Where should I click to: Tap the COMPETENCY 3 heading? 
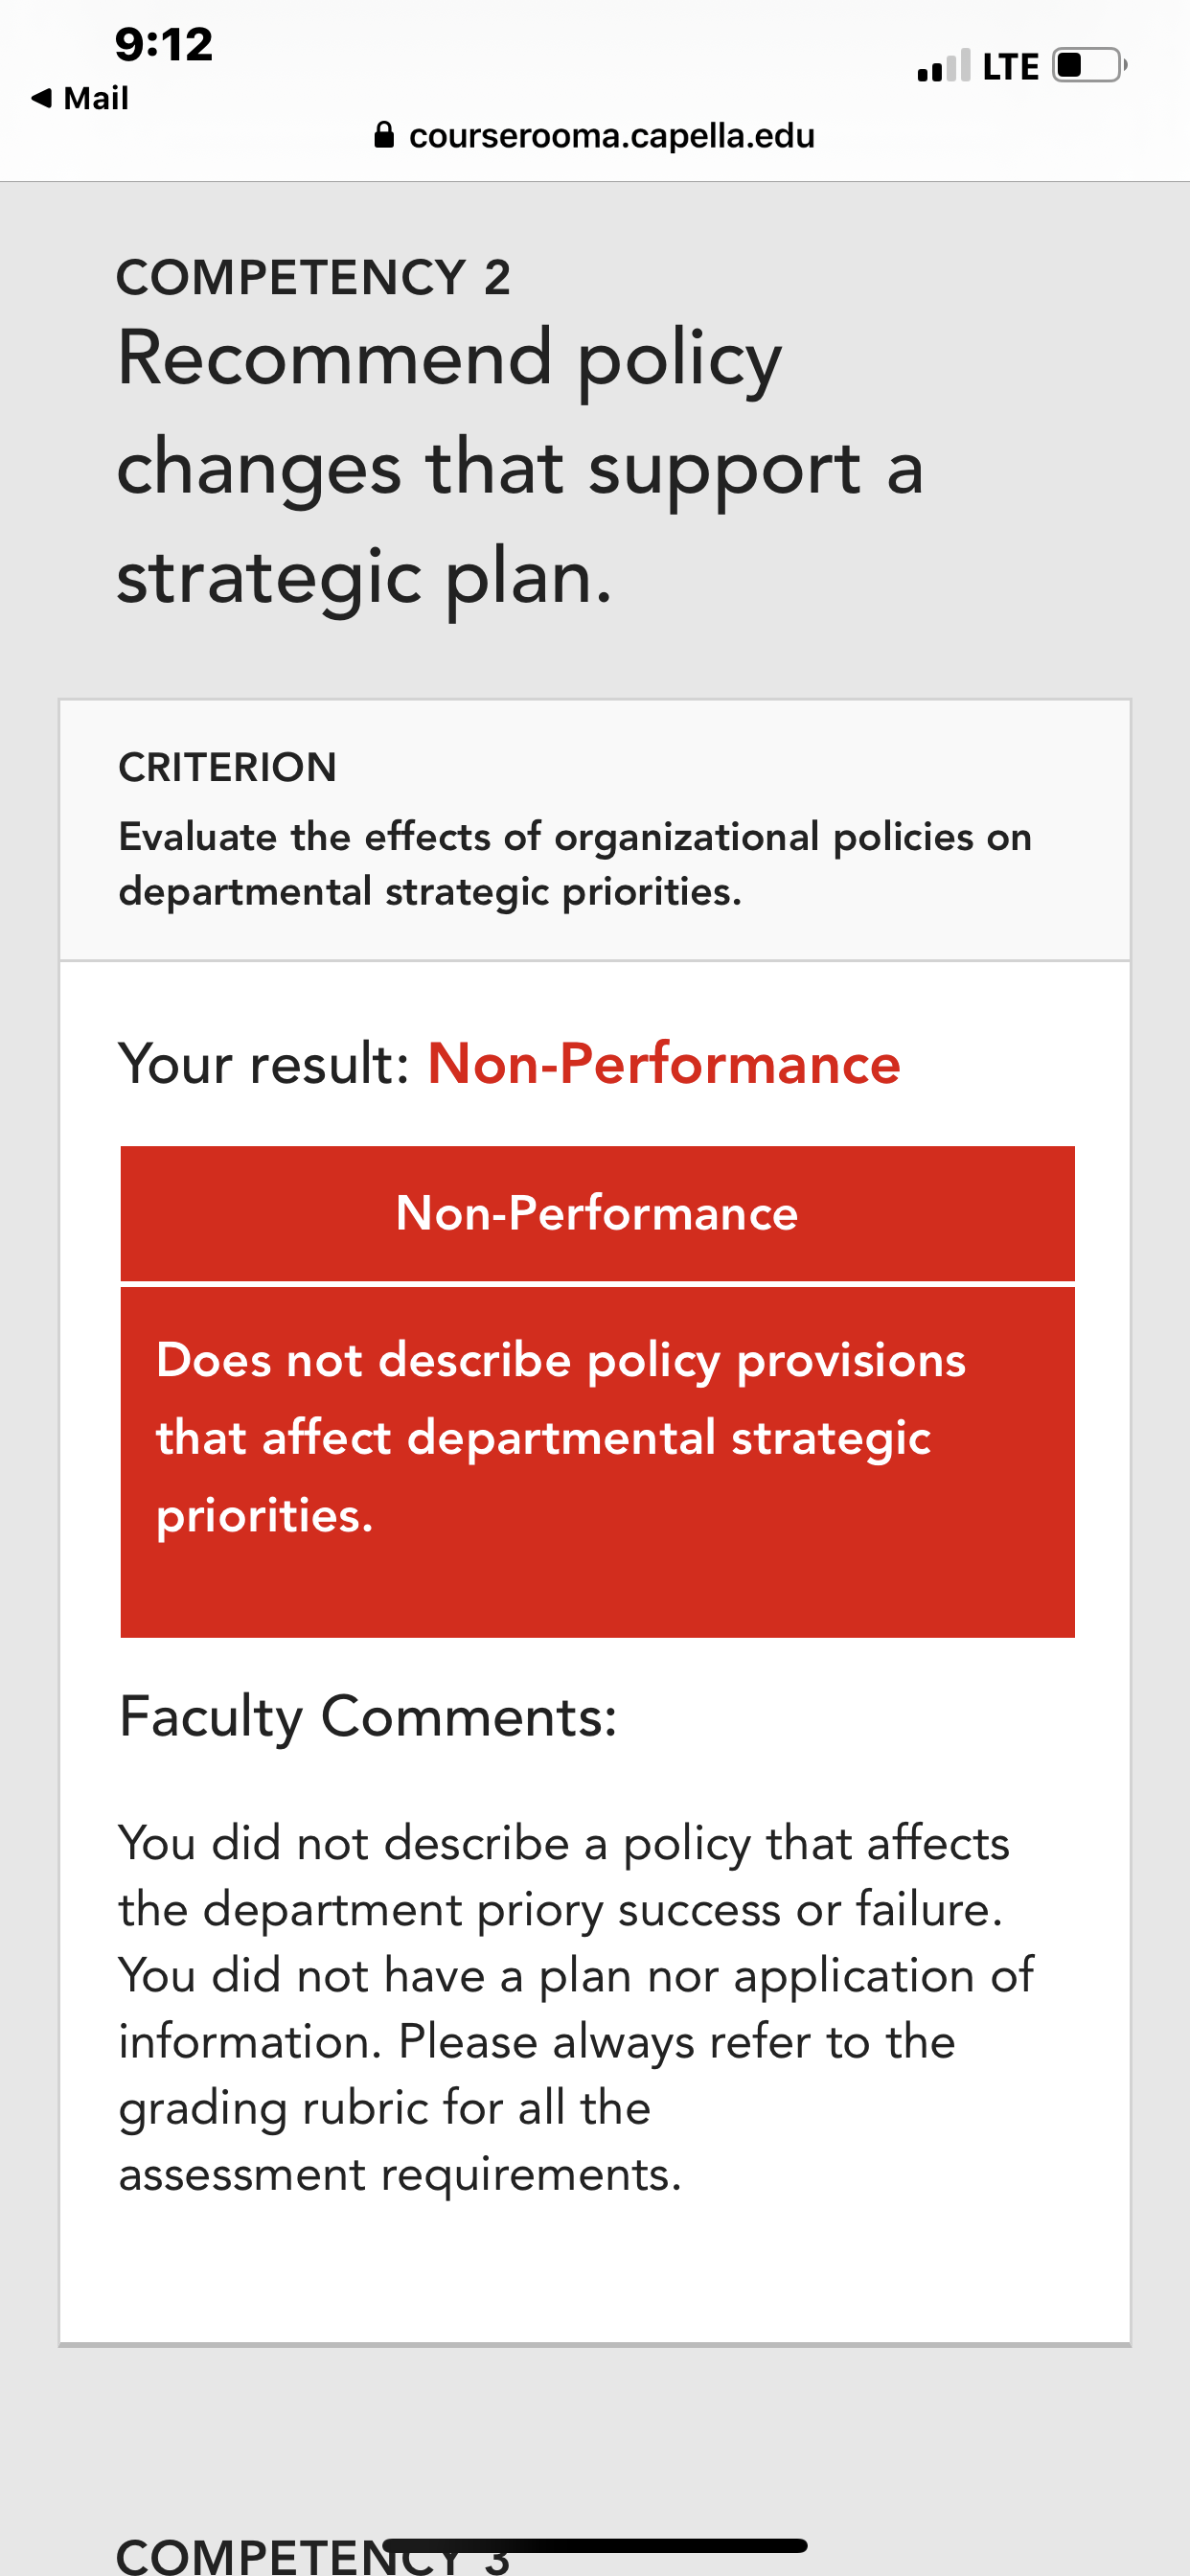(x=314, y=2557)
